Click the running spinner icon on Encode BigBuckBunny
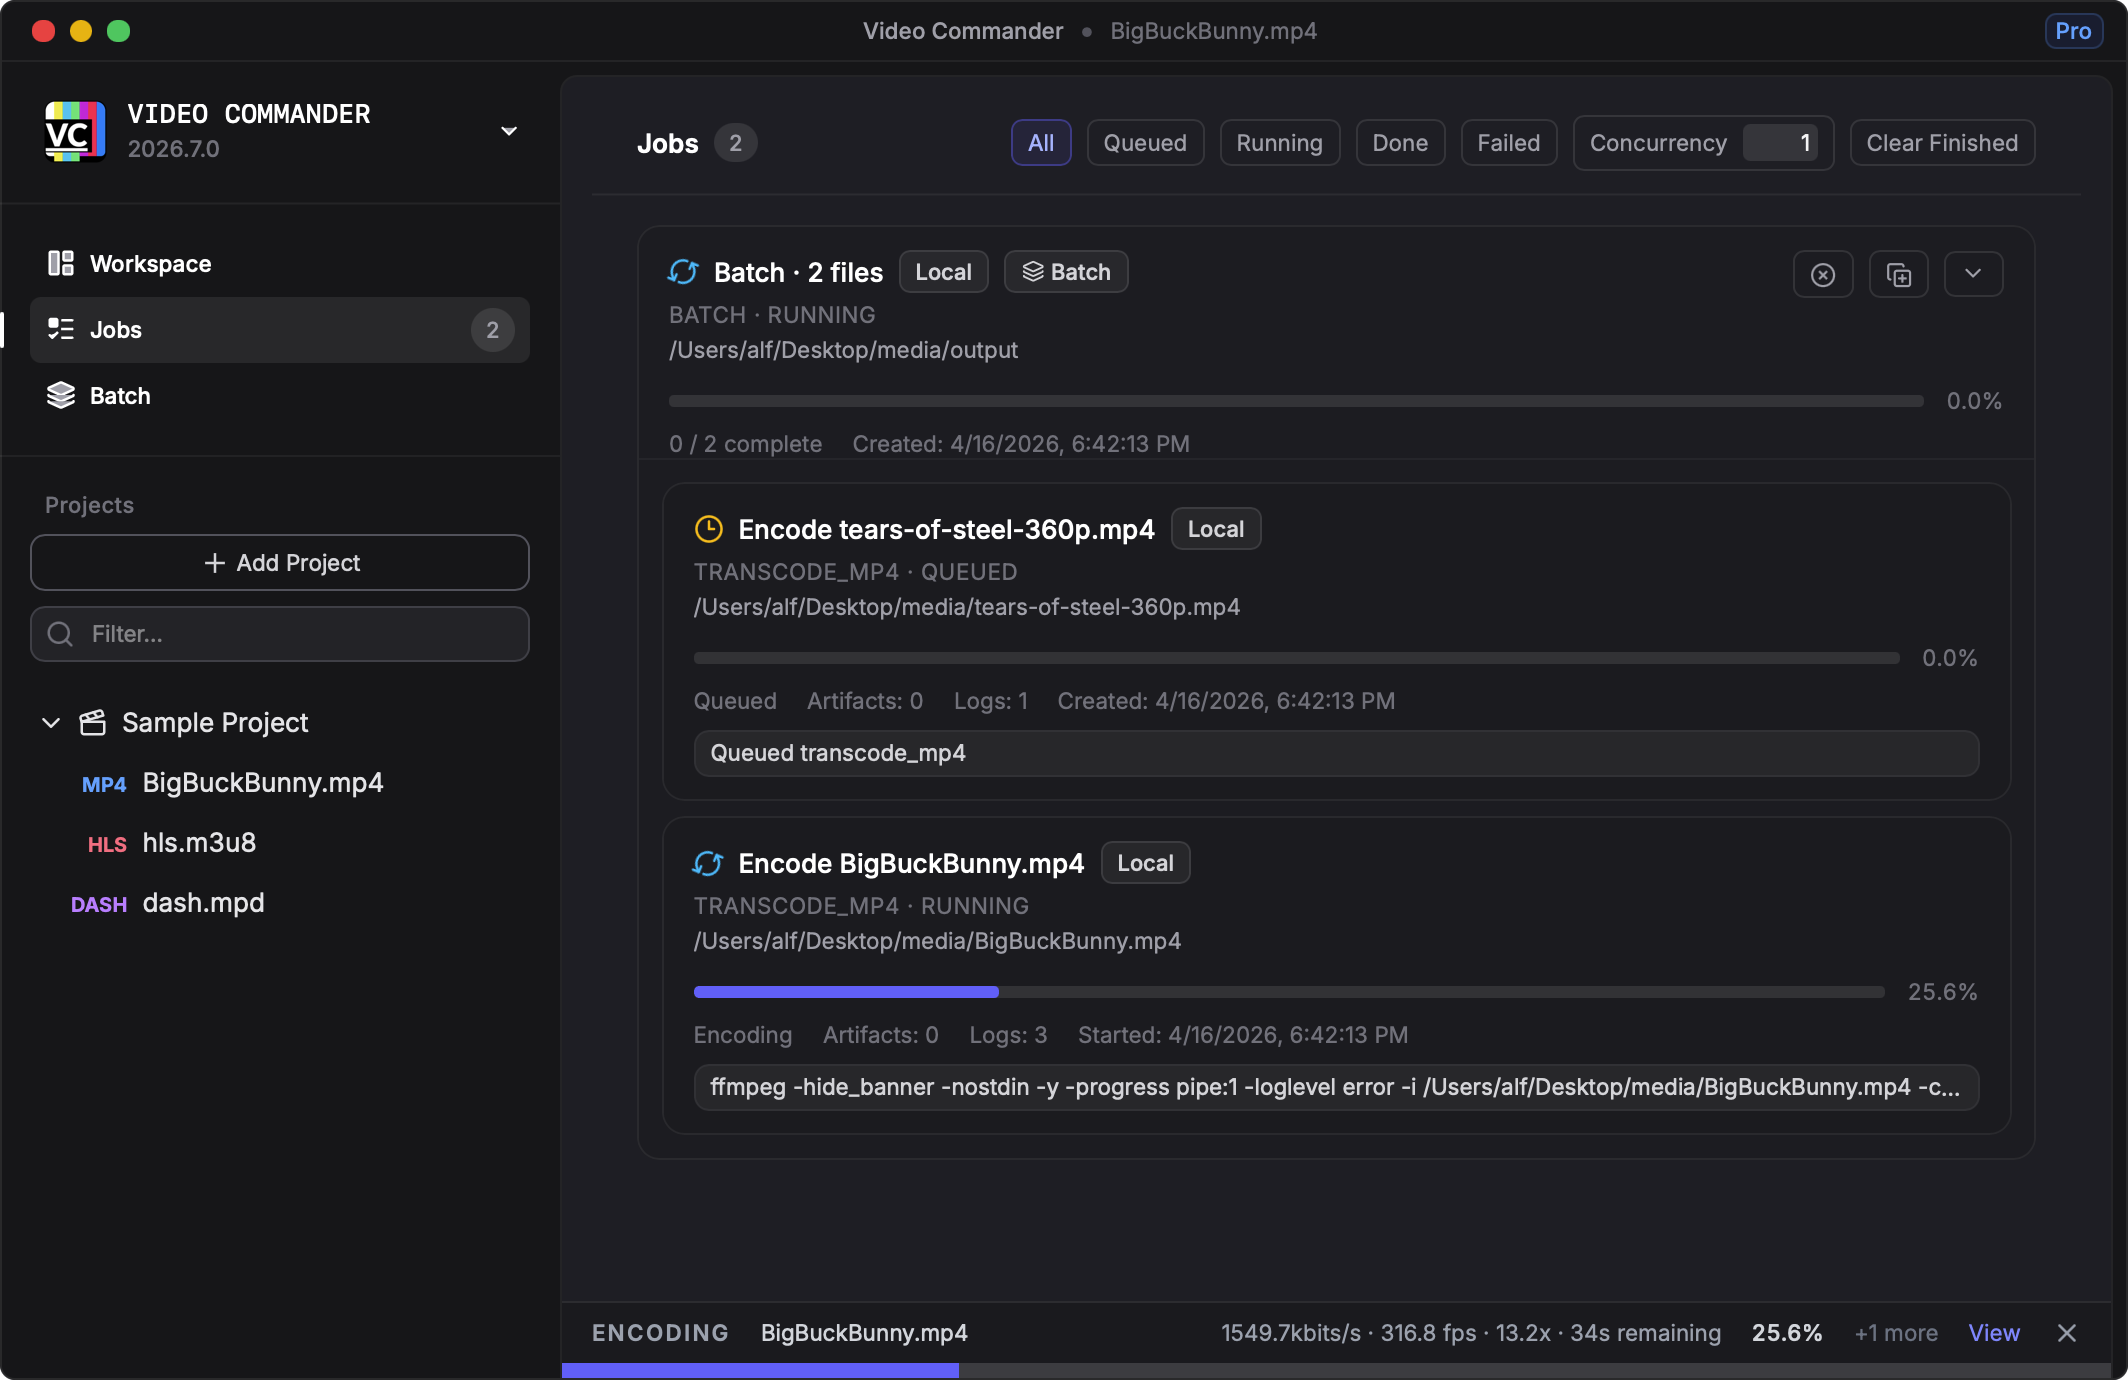 pyautogui.click(x=708, y=863)
